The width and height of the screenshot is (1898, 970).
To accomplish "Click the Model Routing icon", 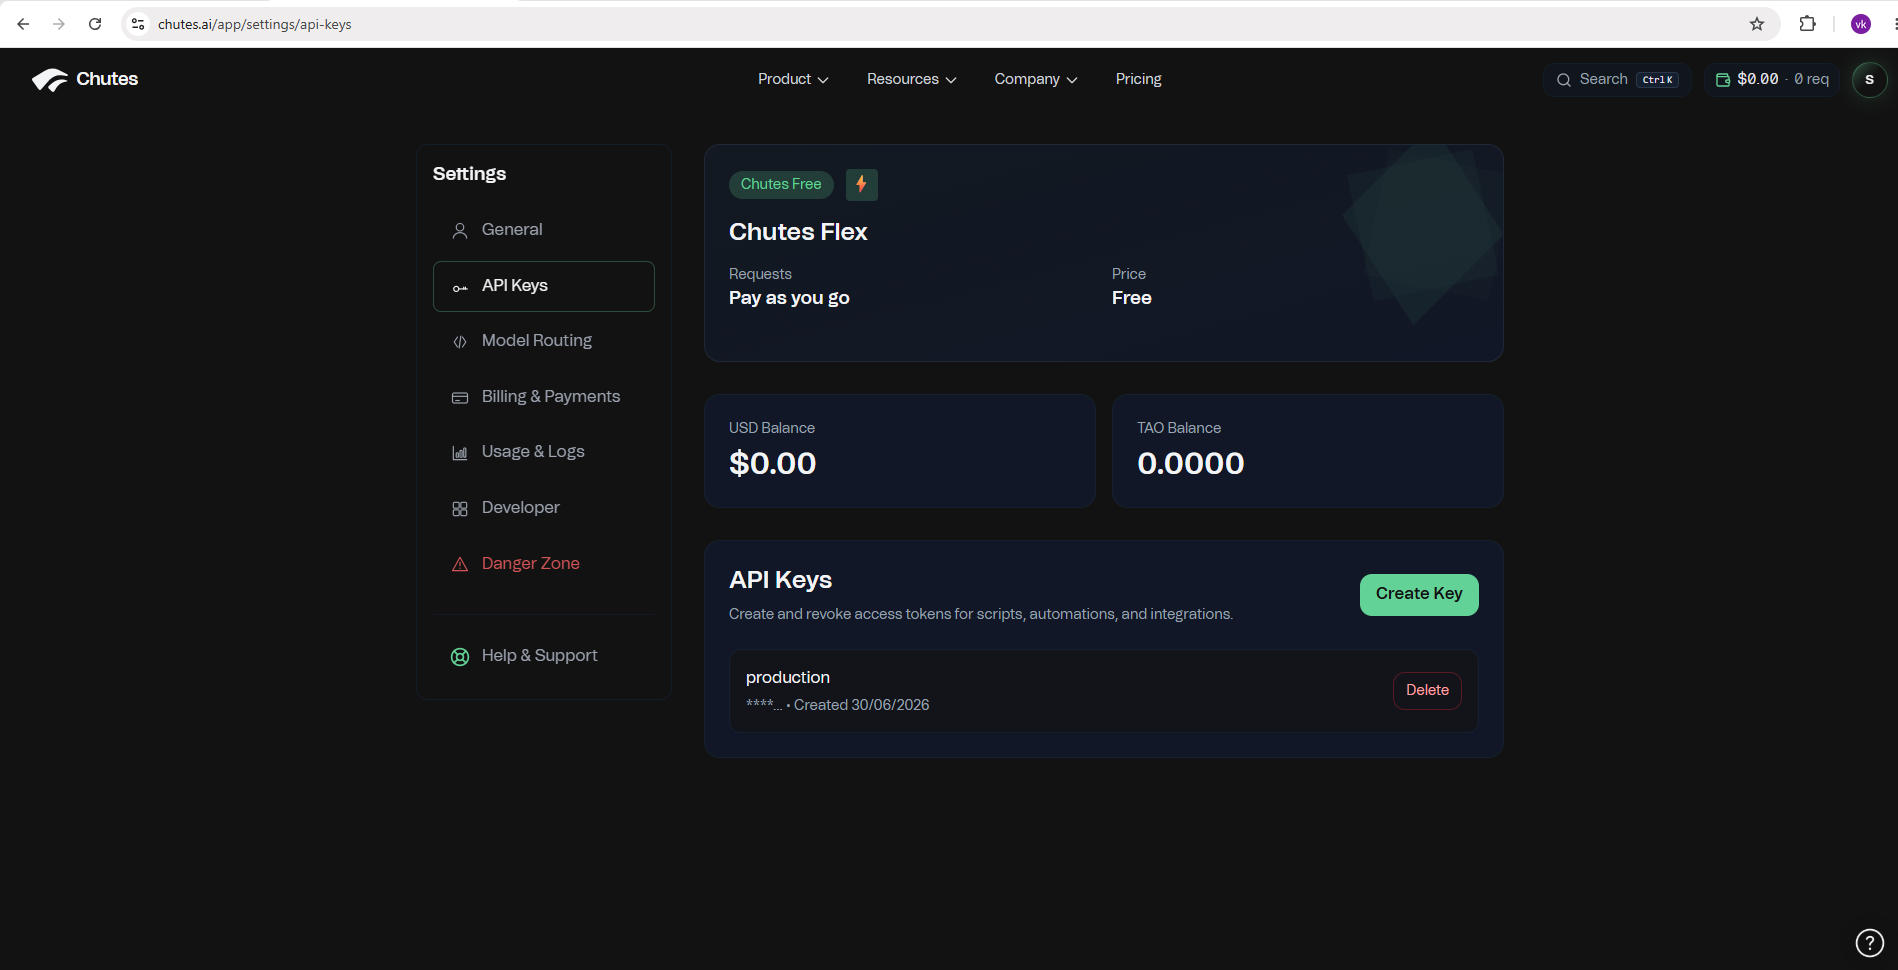I will 460,342.
